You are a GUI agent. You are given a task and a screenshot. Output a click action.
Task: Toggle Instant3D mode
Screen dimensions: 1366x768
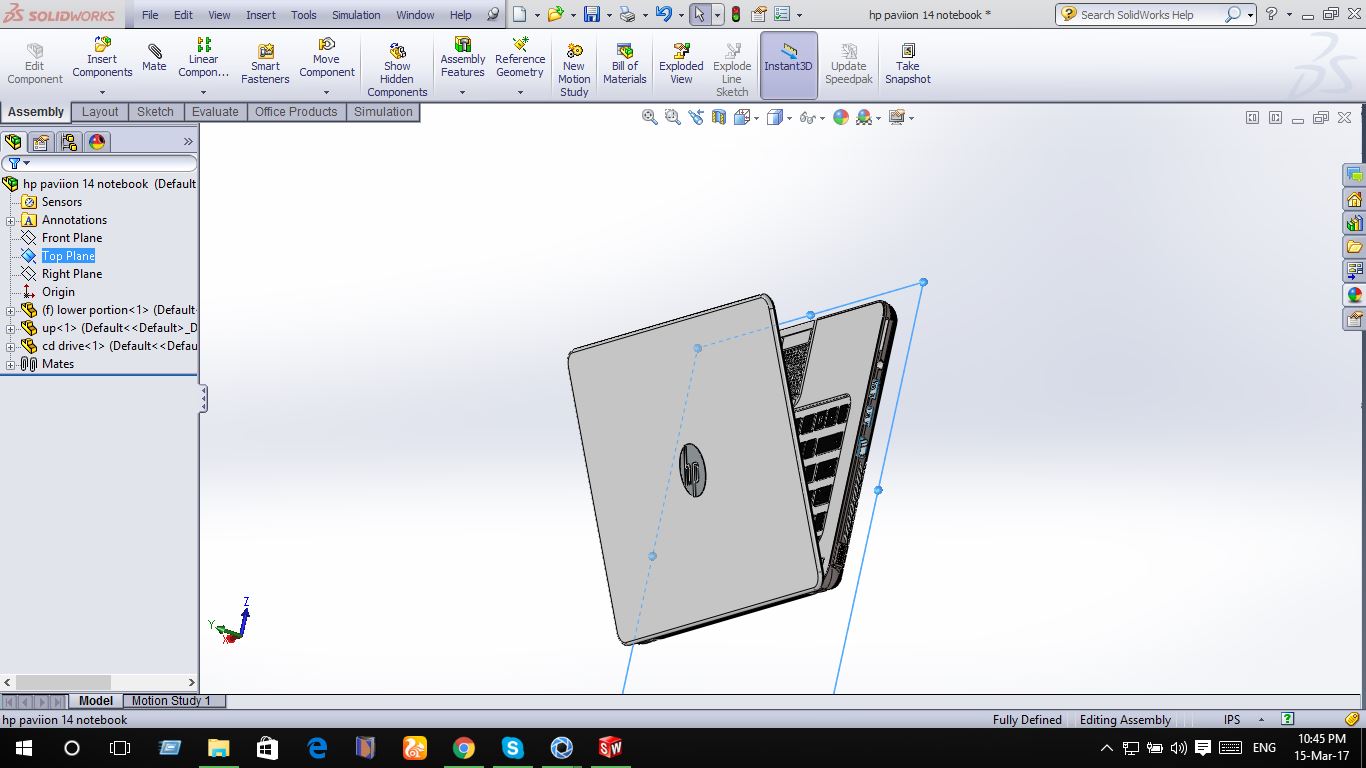click(x=789, y=65)
